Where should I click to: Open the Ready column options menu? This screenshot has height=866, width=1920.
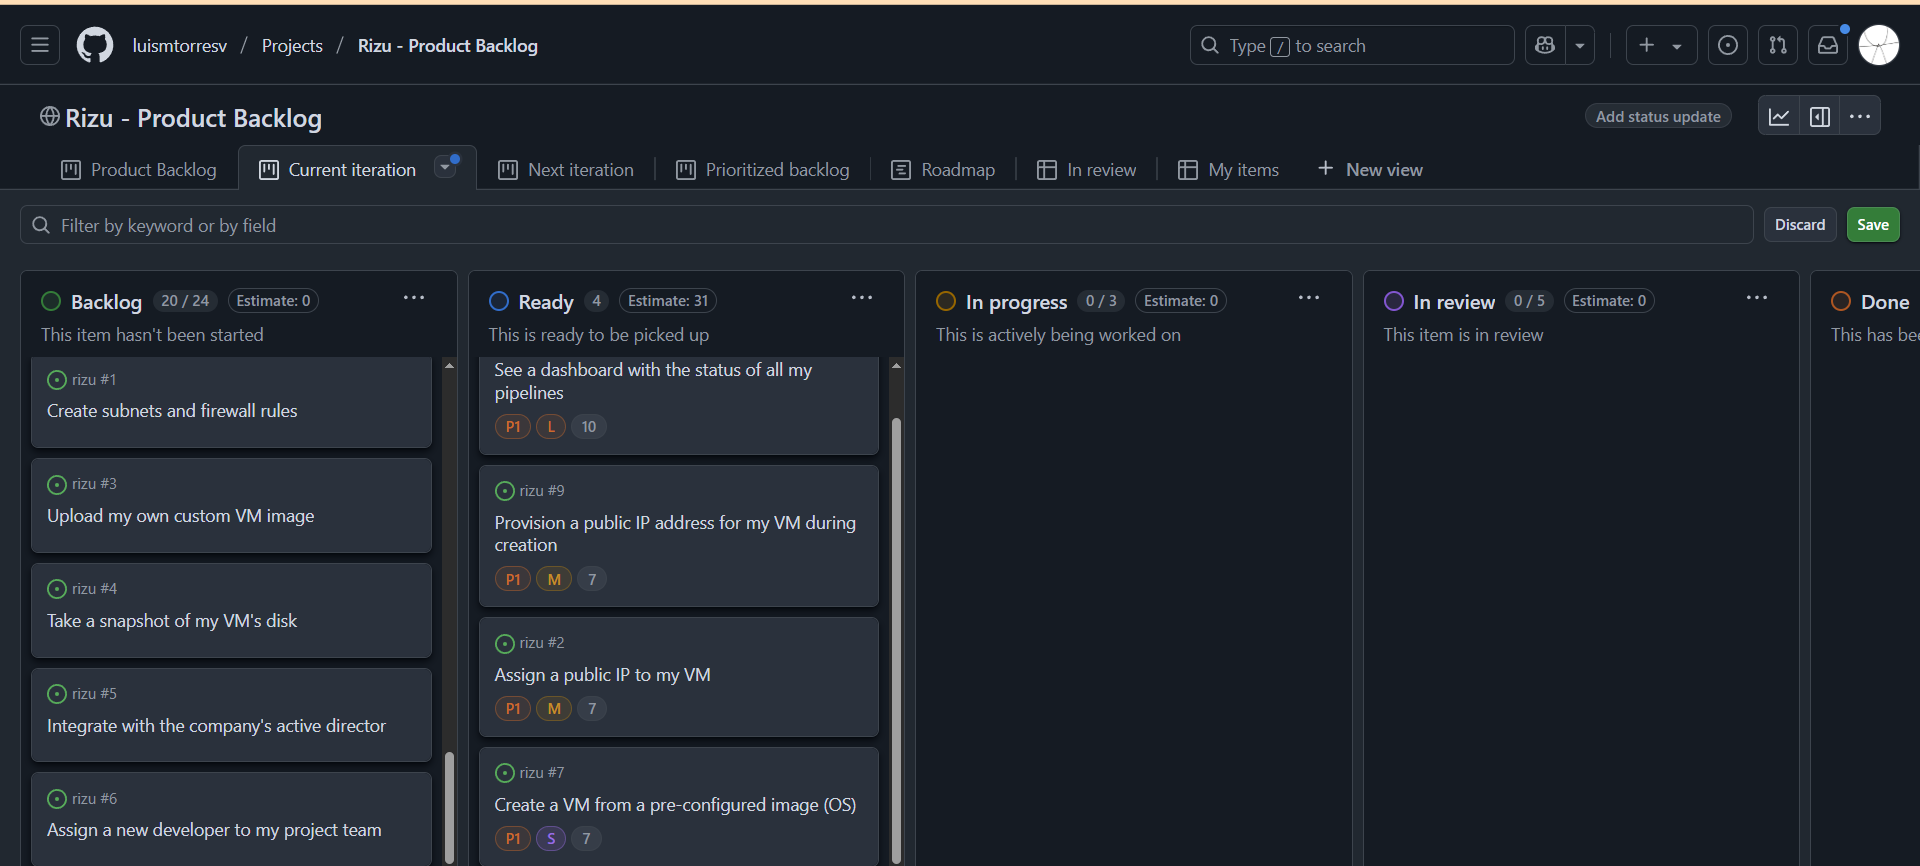(862, 298)
